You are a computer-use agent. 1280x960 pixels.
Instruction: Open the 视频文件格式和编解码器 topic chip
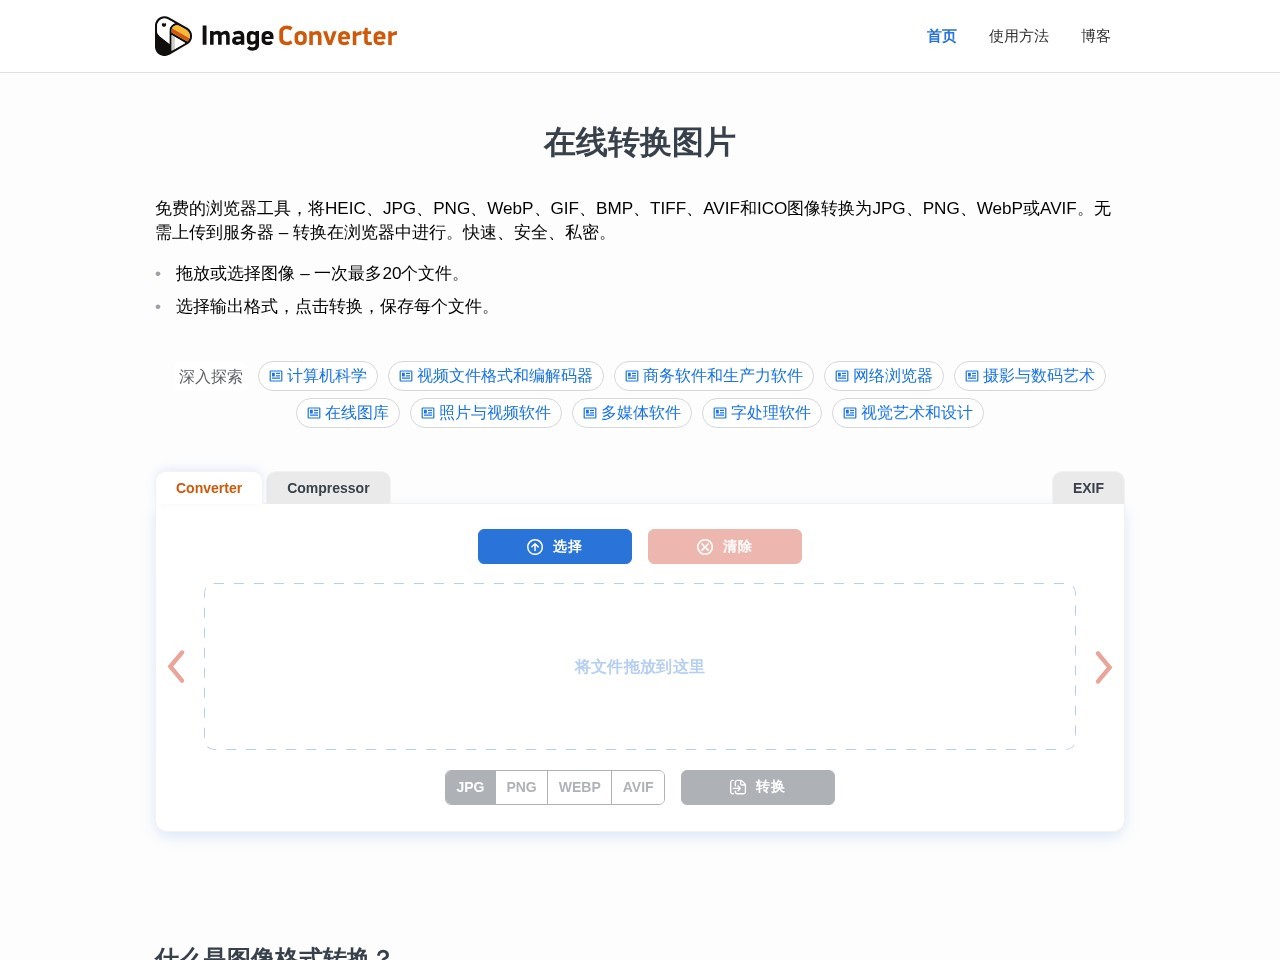pyautogui.click(x=496, y=376)
